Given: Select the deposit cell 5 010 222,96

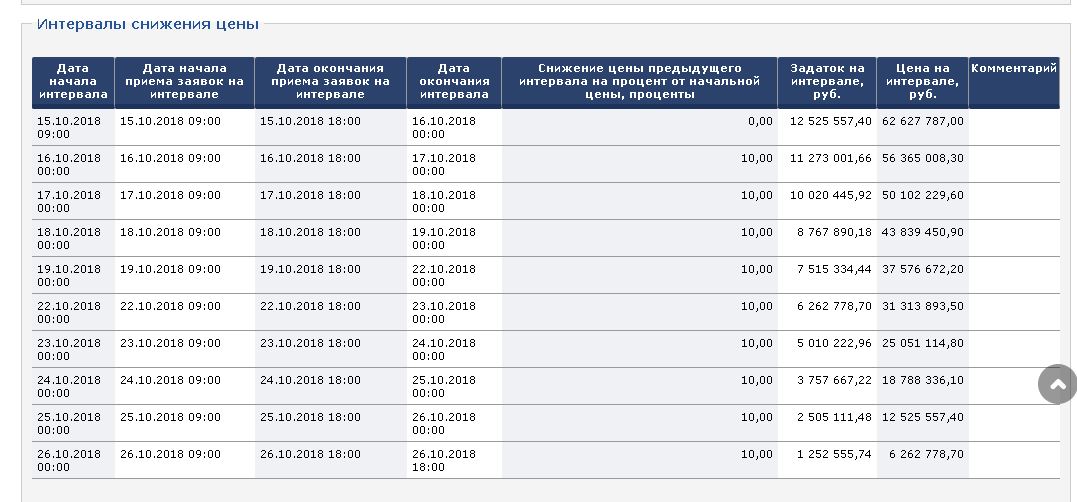Looking at the screenshot, I should click(834, 343).
